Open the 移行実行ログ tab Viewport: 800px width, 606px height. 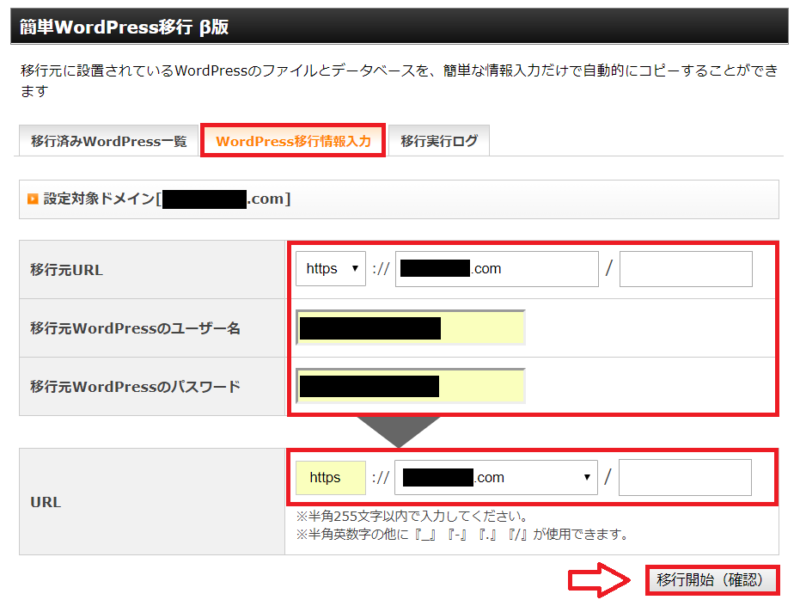tap(439, 141)
